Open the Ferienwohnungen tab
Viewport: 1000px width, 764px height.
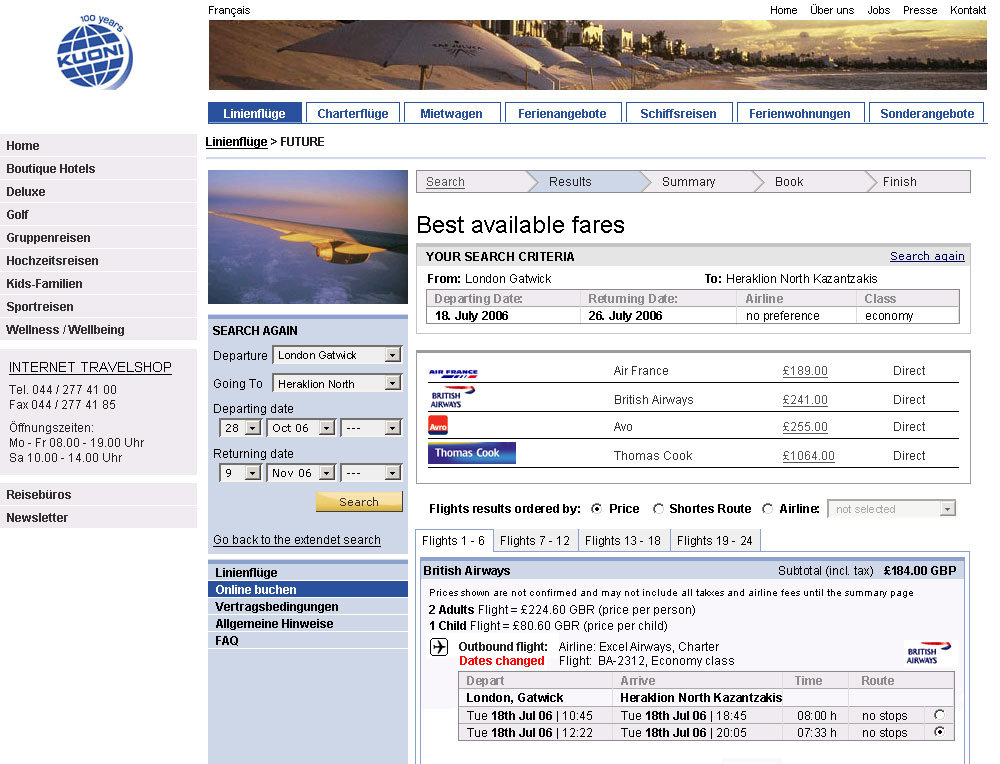[x=800, y=113]
